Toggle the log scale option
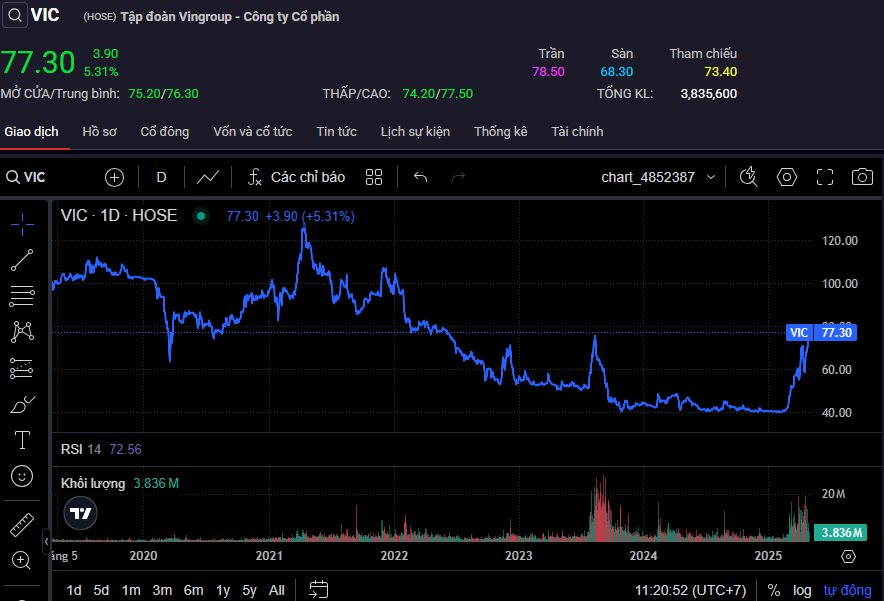Viewport: 884px width, 601px height. point(802,590)
